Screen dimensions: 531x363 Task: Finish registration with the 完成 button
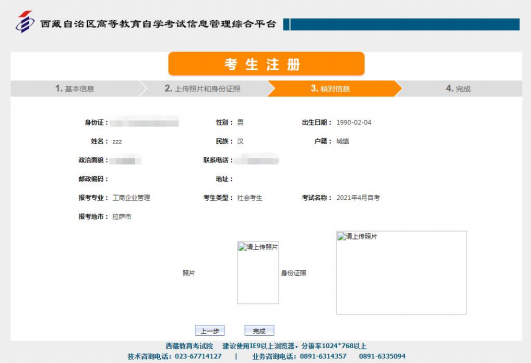click(259, 331)
